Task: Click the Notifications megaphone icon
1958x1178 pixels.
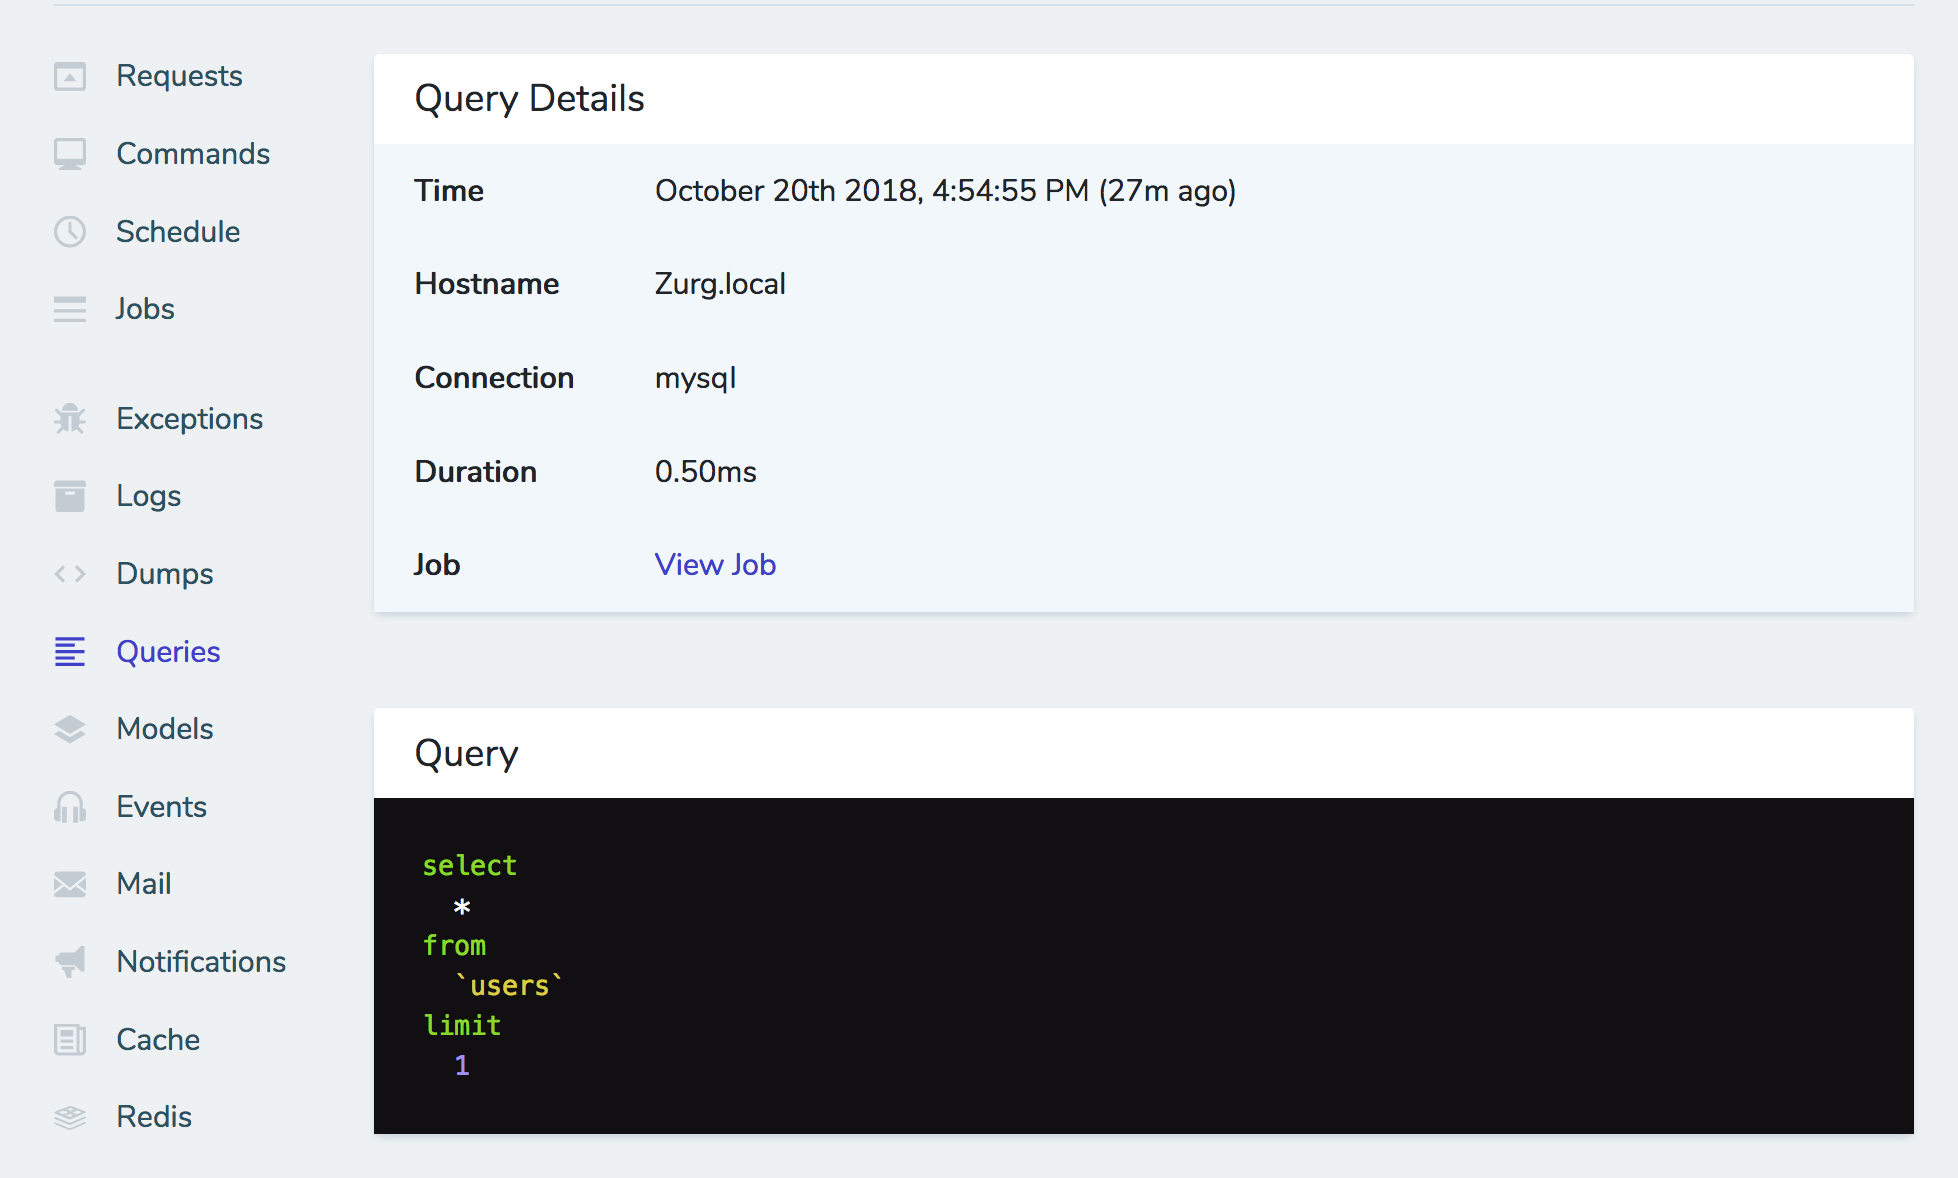Action: (70, 961)
